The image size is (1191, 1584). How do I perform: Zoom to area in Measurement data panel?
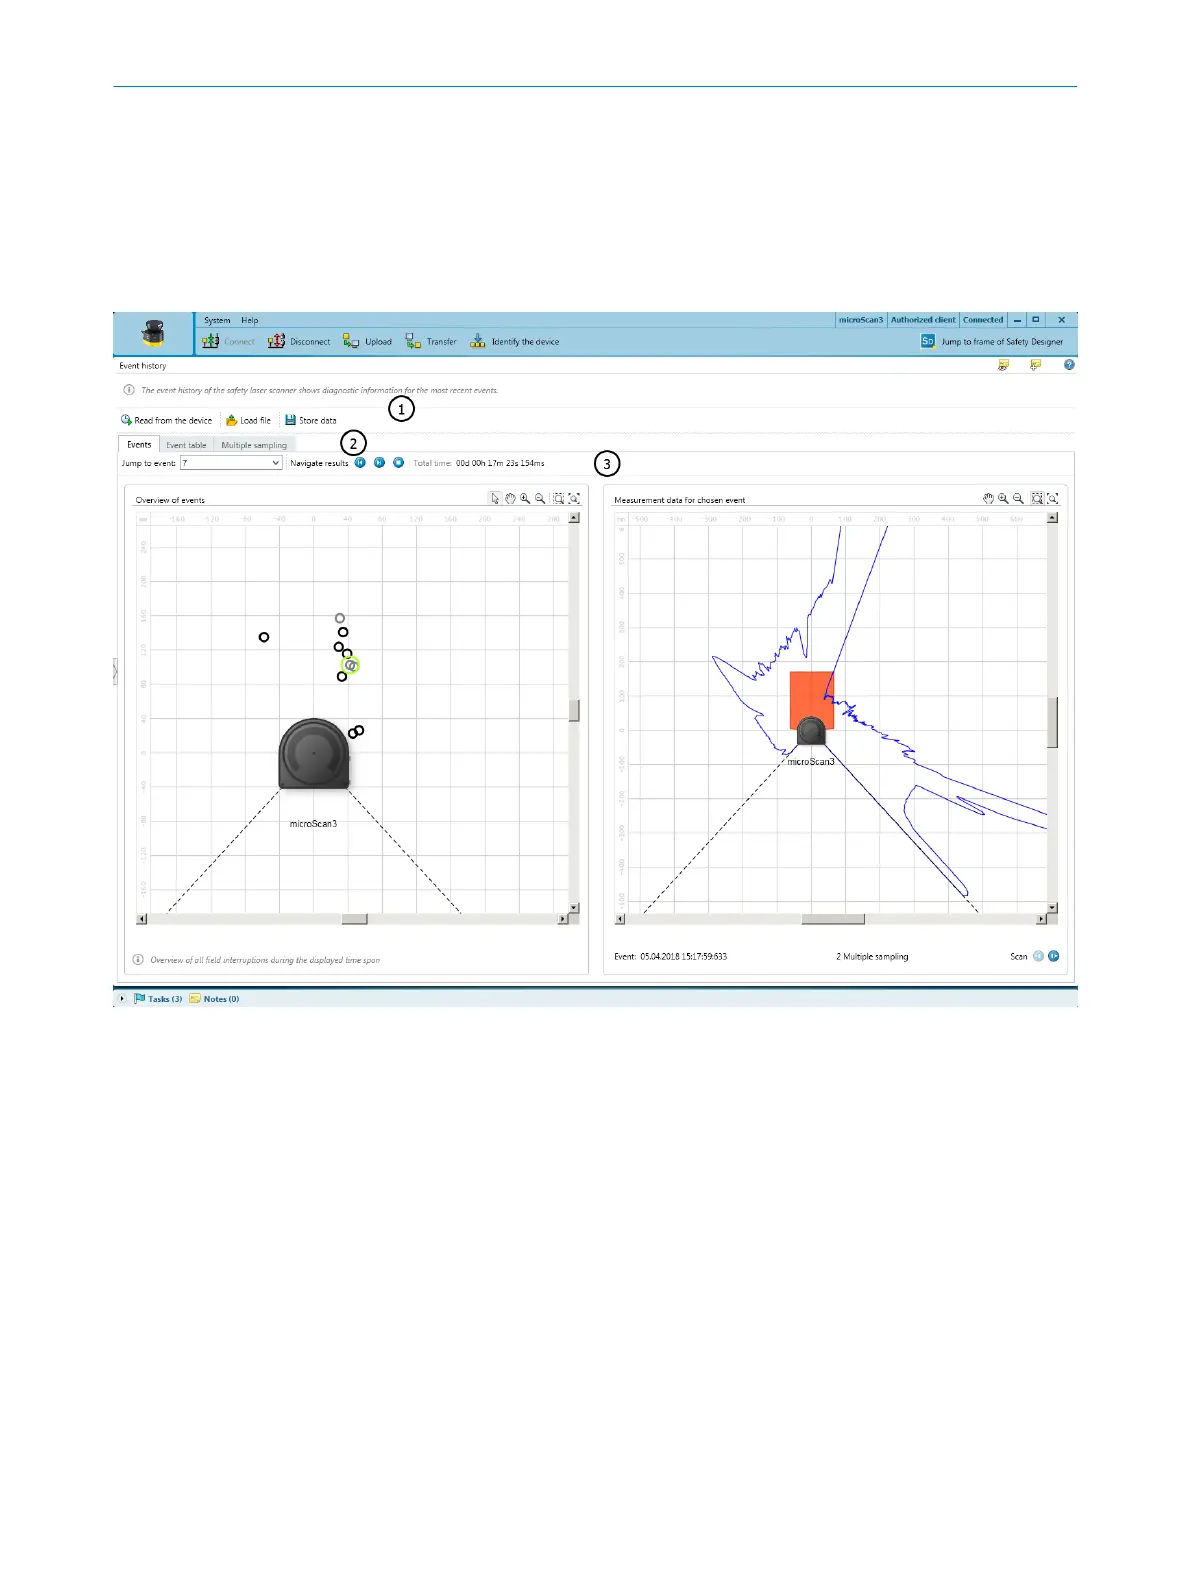coord(1037,498)
